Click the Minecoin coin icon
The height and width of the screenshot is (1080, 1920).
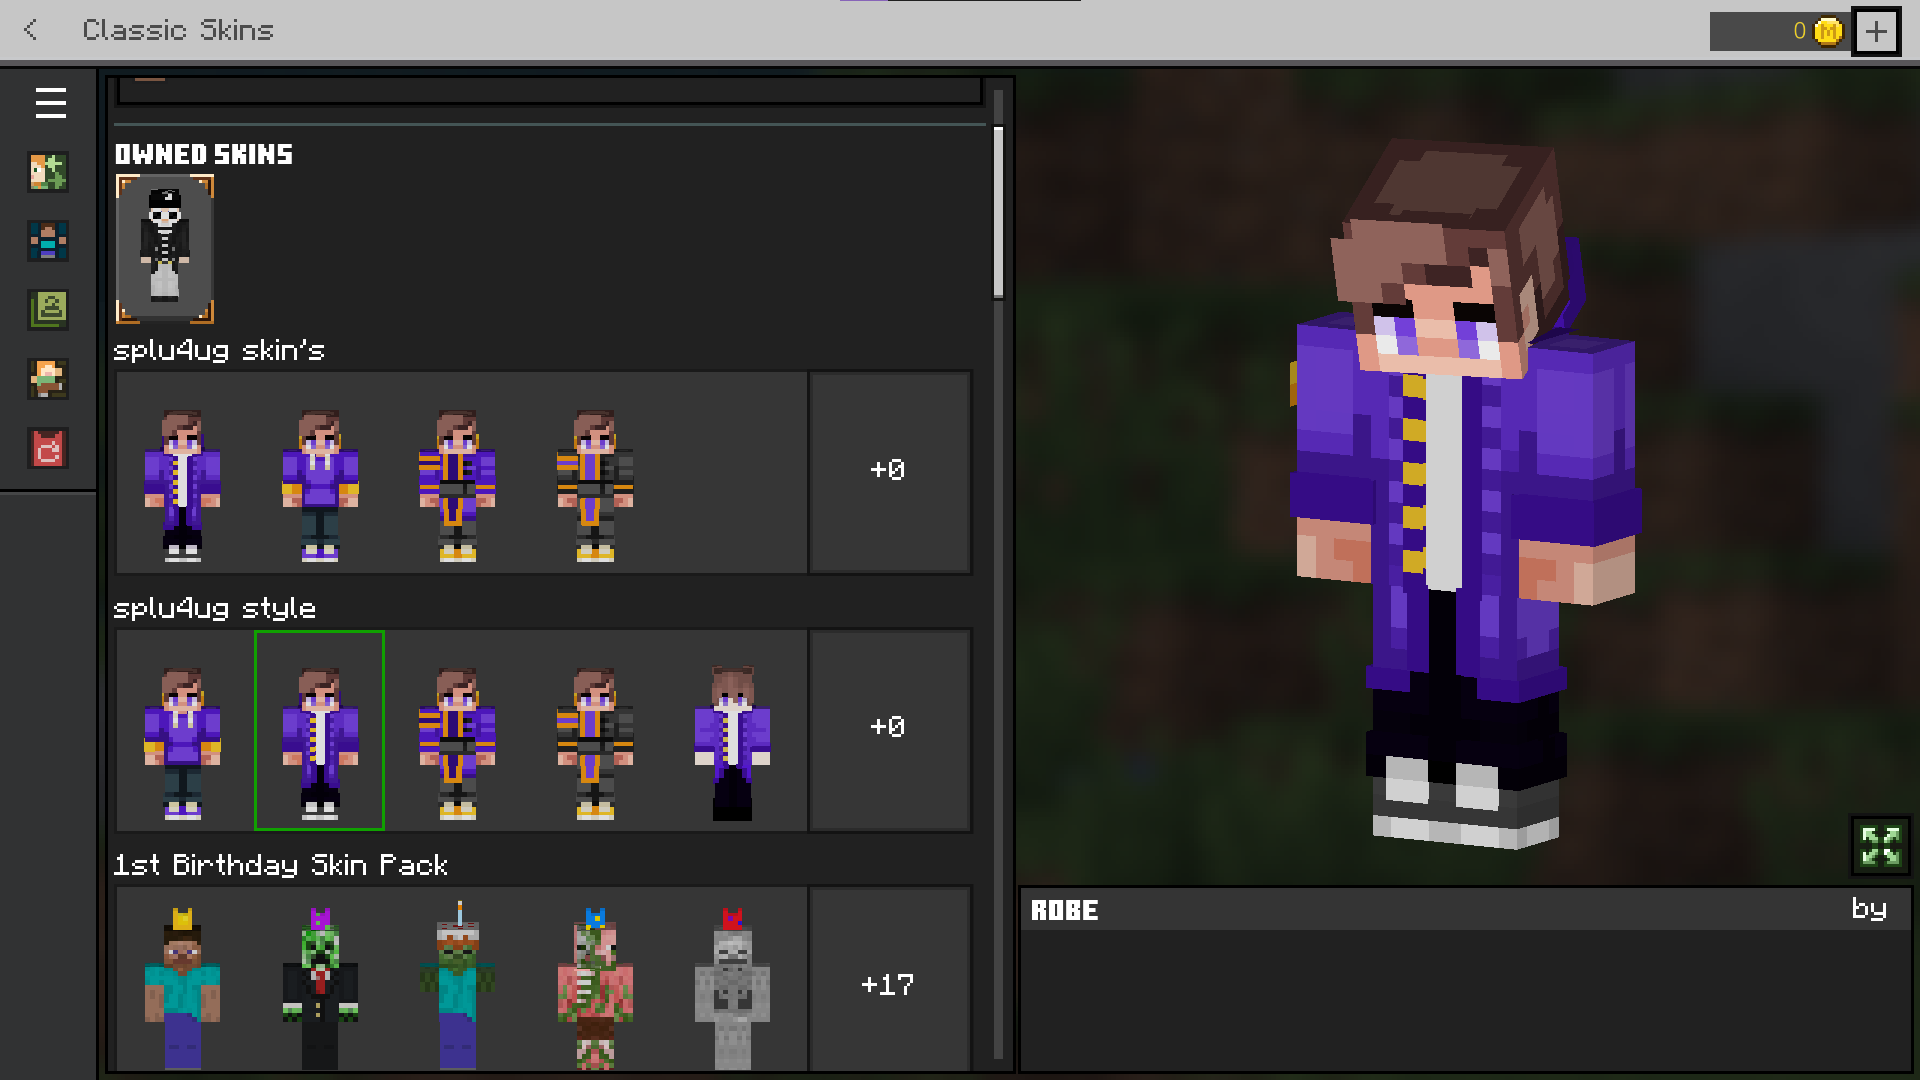point(1828,32)
